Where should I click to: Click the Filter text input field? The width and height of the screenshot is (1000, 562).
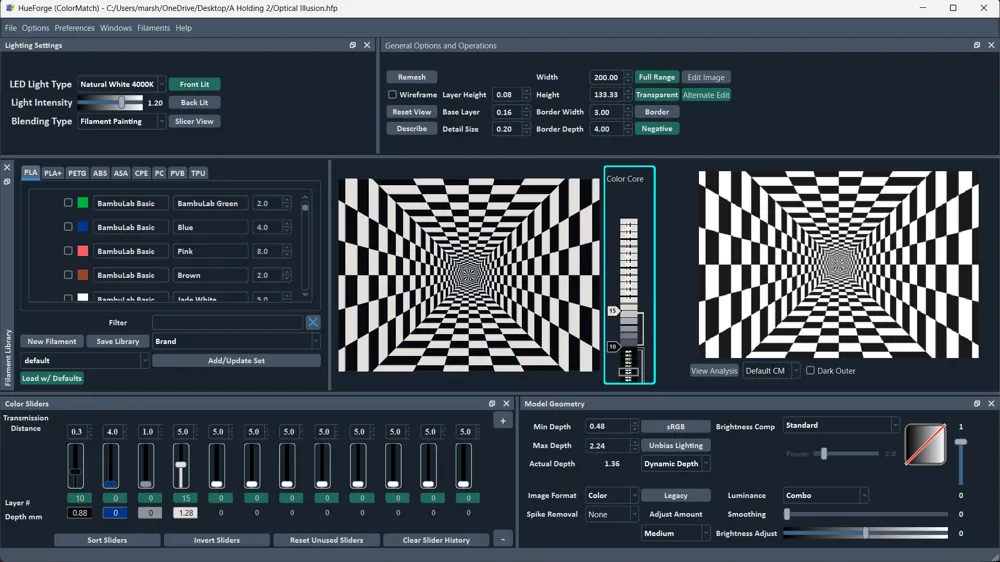pos(227,322)
